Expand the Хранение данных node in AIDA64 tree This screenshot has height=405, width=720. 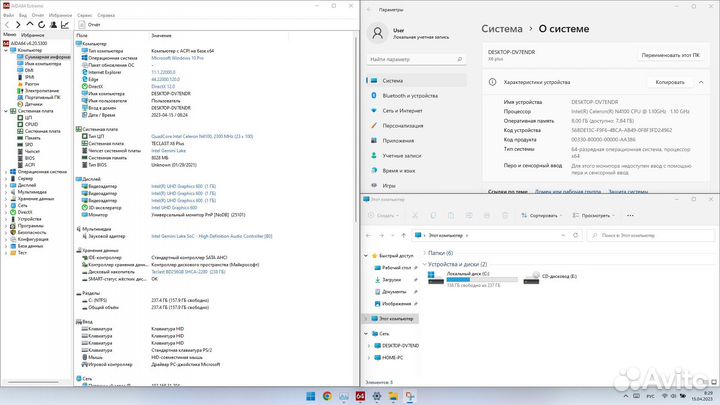[x=6, y=199]
